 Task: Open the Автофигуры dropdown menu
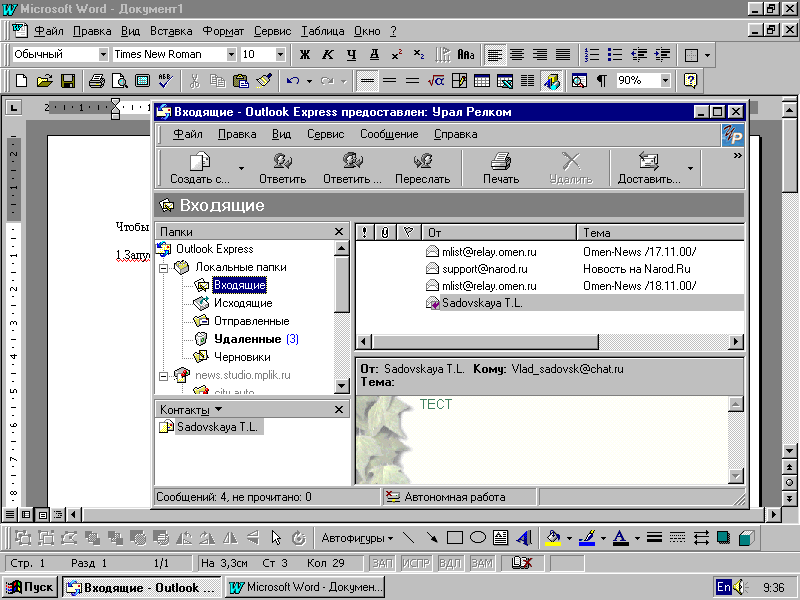point(357,538)
